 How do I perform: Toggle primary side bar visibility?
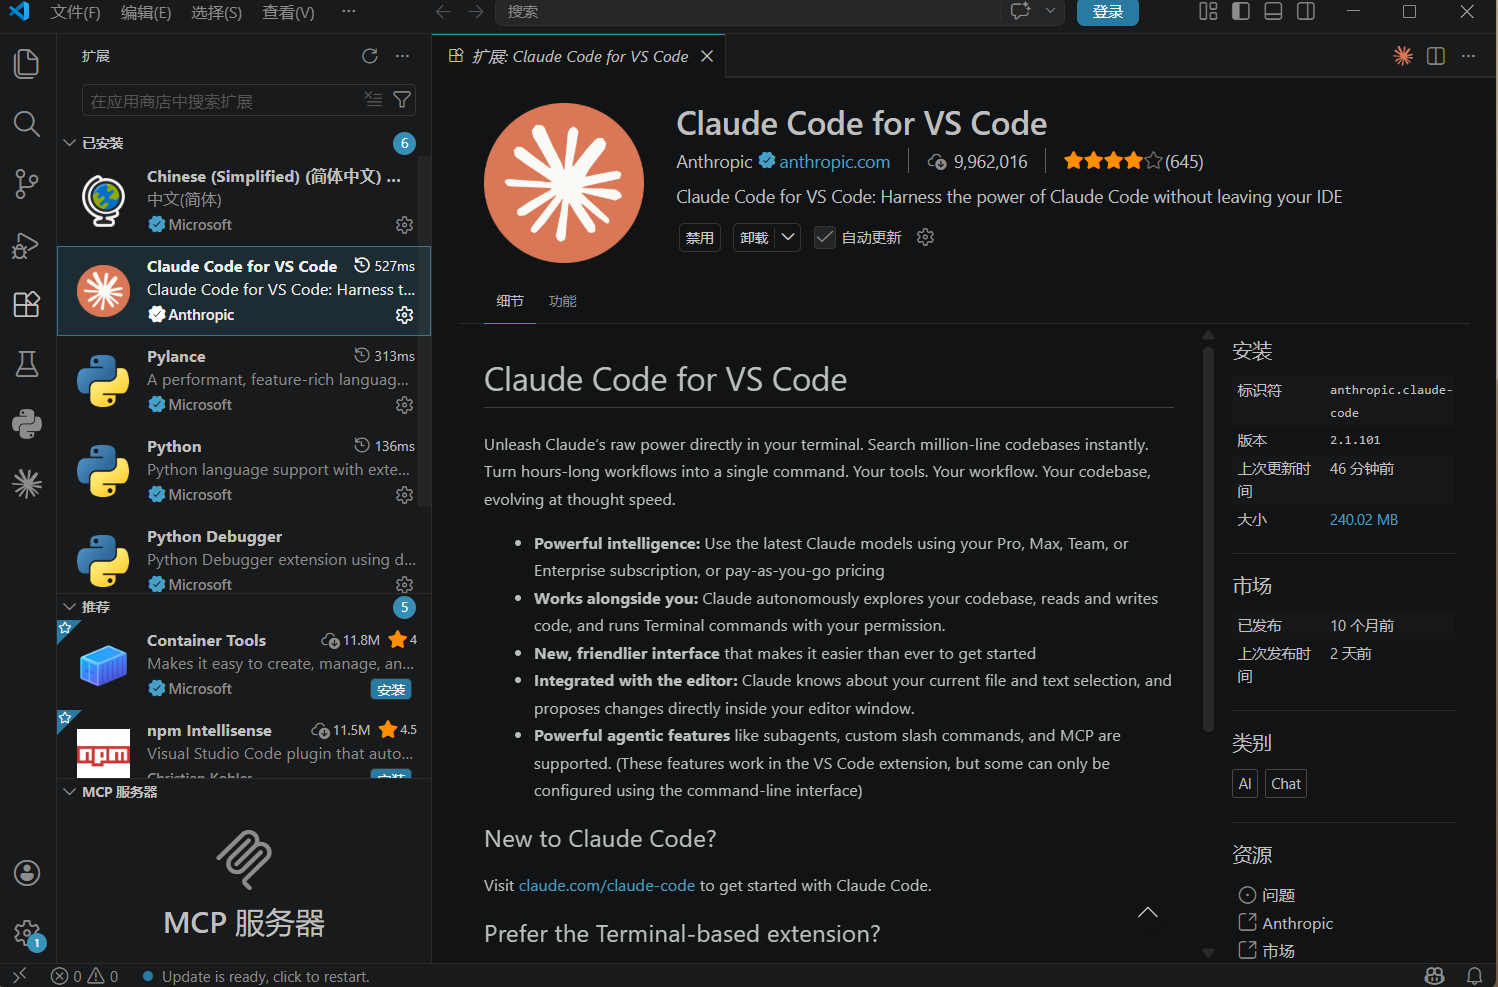[x=1241, y=12]
